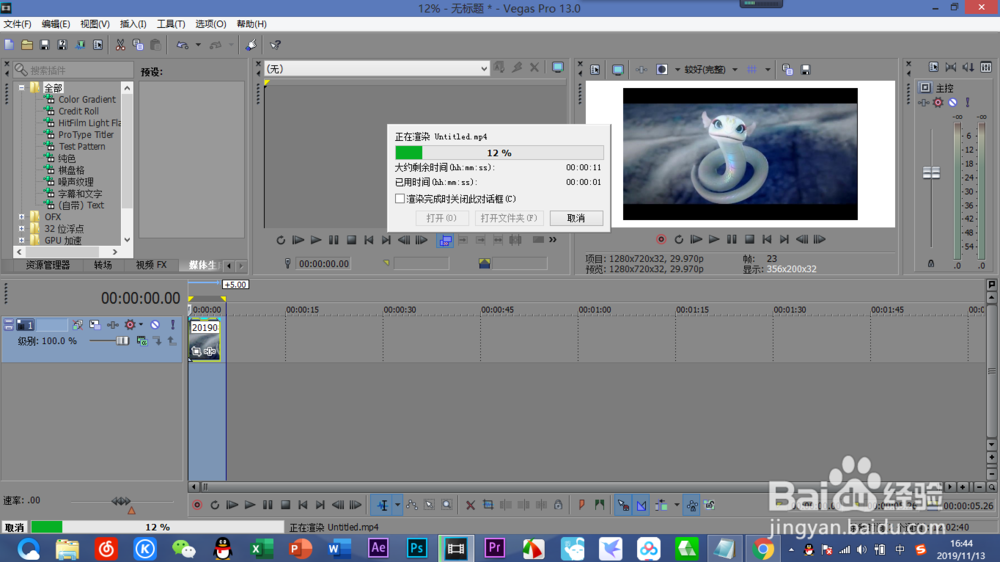This screenshot has height=562, width=1000.
Task: Click the Paste clipboard icon
Action: click(156, 45)
